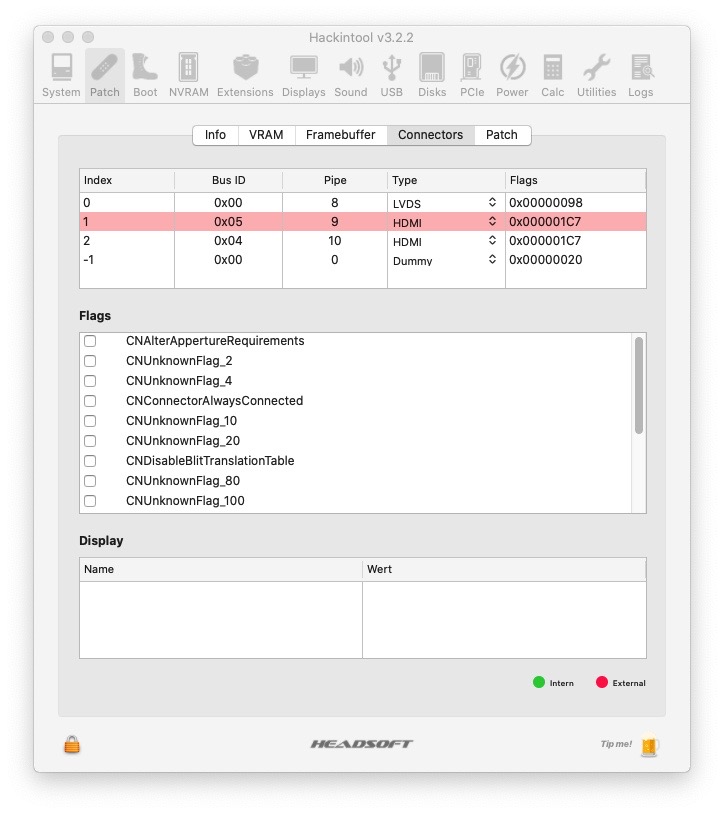Image resolution: width=724 pixels, height=814 pixels.
Task: Open the Sound speaker icon
Action: pos(351,67)
